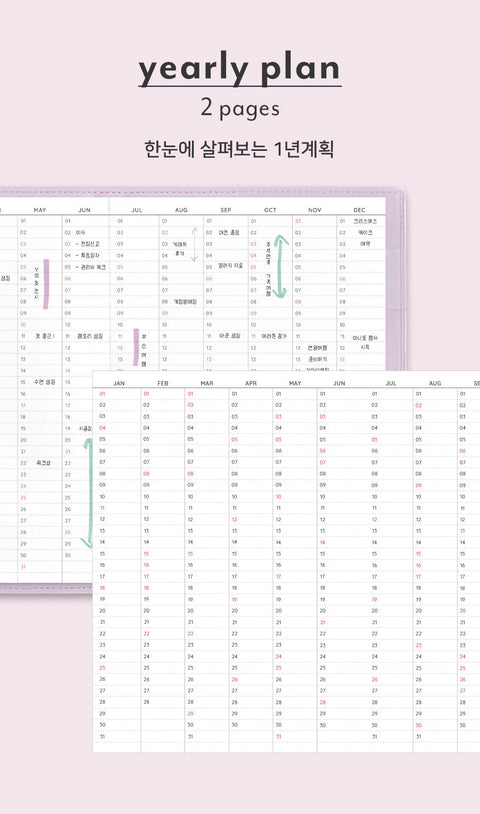Select MAR header on the front white sheet

pos(207,383)
